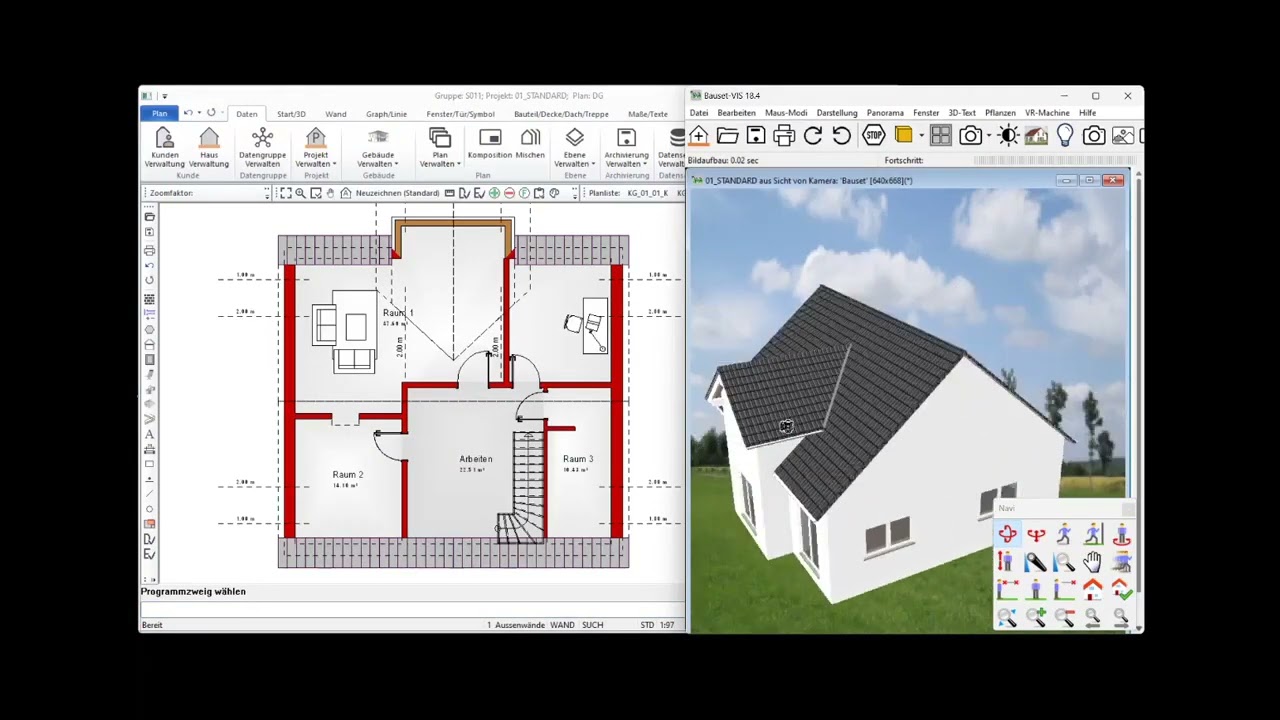Click the four-pane view layout icon
The height and width of the screenshot is (720, 1280).
941,136
